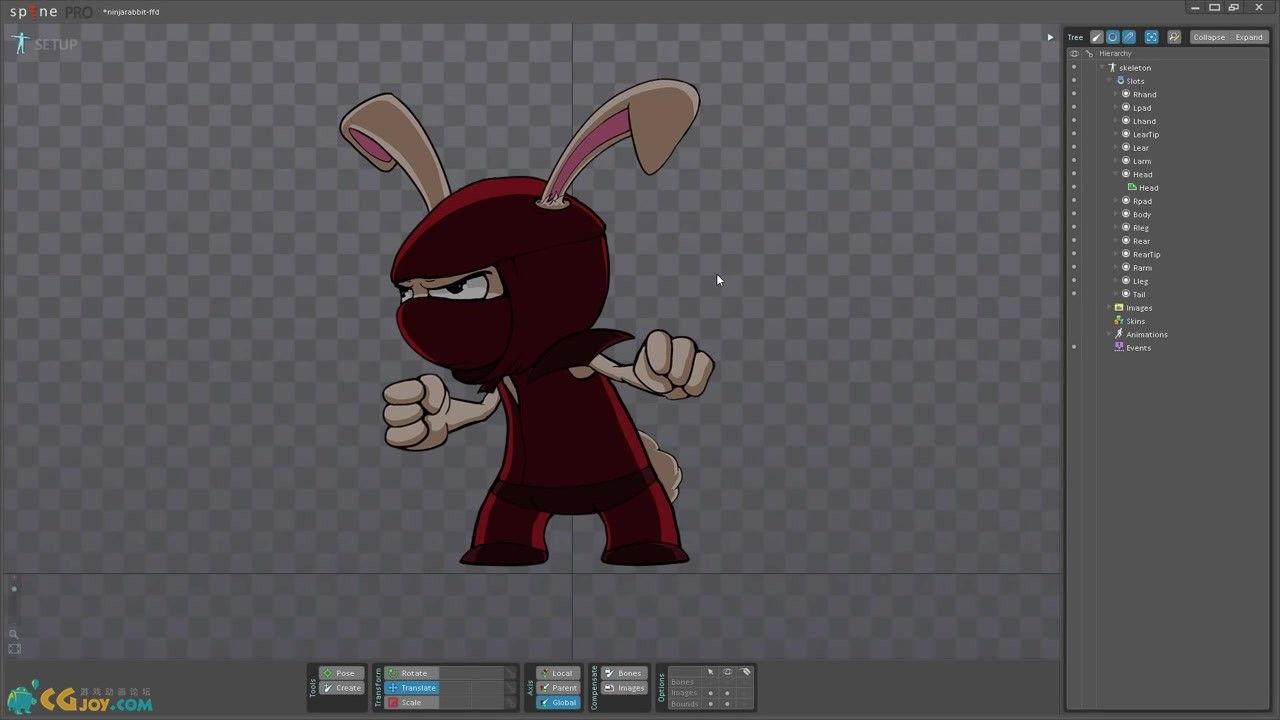
Task: Click the Spine logo main menu
Action: (50, 11)
